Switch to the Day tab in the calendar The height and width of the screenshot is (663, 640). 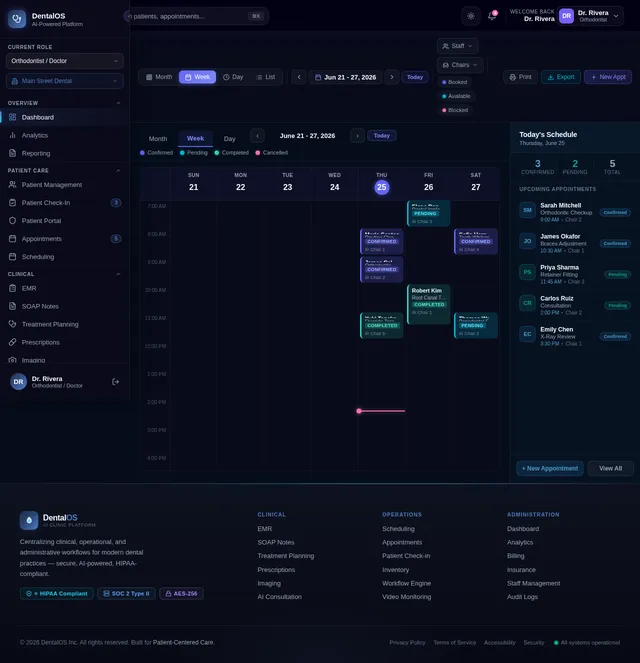point(230,139)
